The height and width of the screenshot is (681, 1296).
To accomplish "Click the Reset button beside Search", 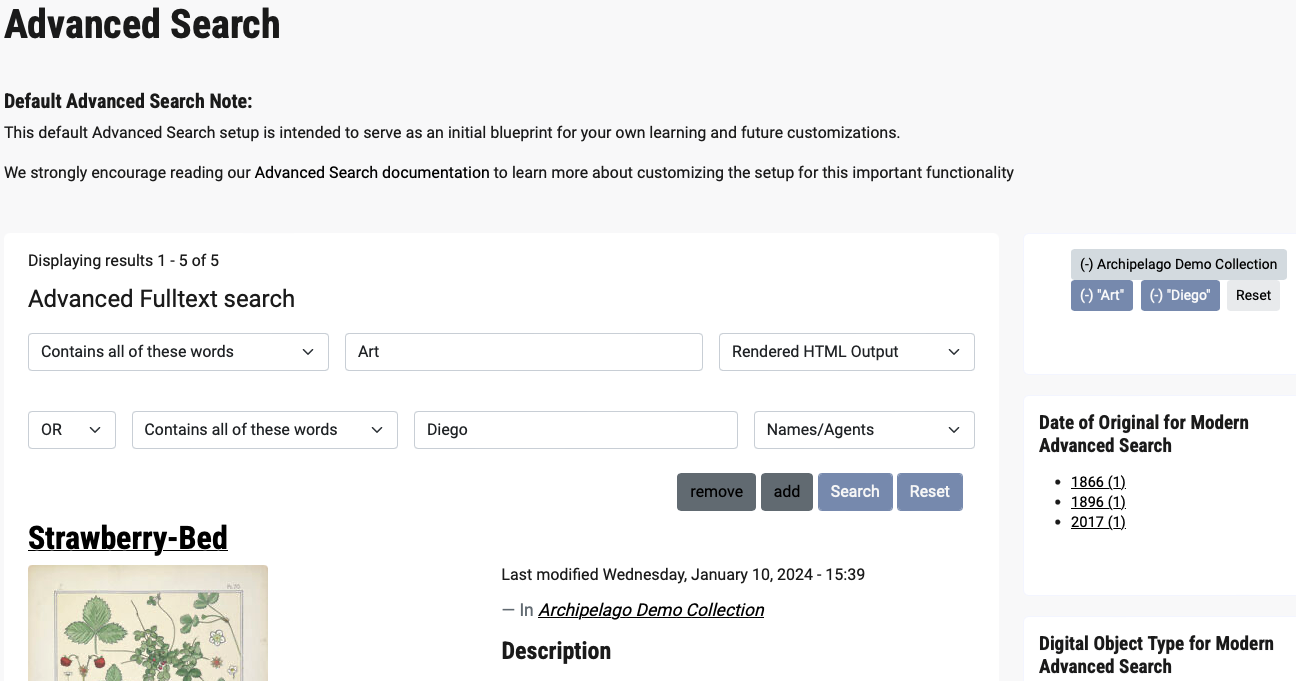I will pos(929,492).
